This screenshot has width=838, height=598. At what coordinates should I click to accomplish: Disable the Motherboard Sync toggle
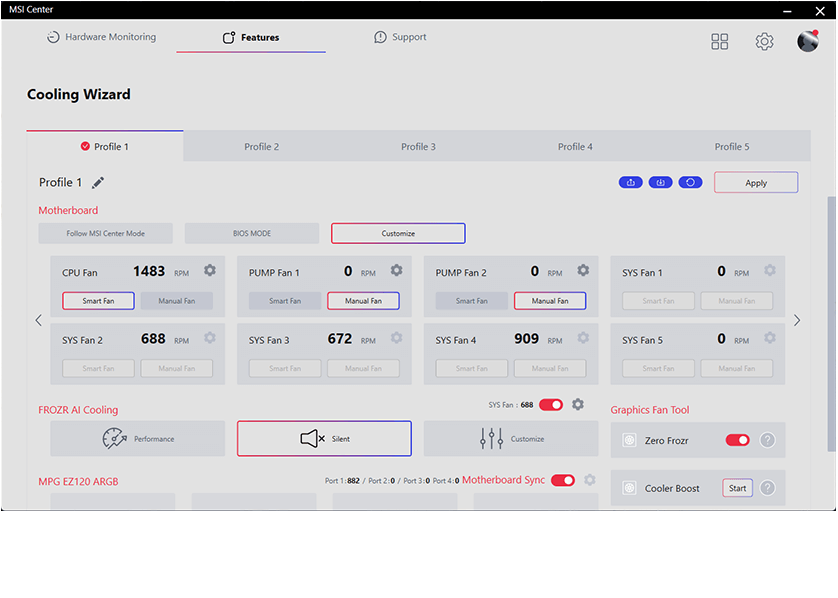pos(563,480)
